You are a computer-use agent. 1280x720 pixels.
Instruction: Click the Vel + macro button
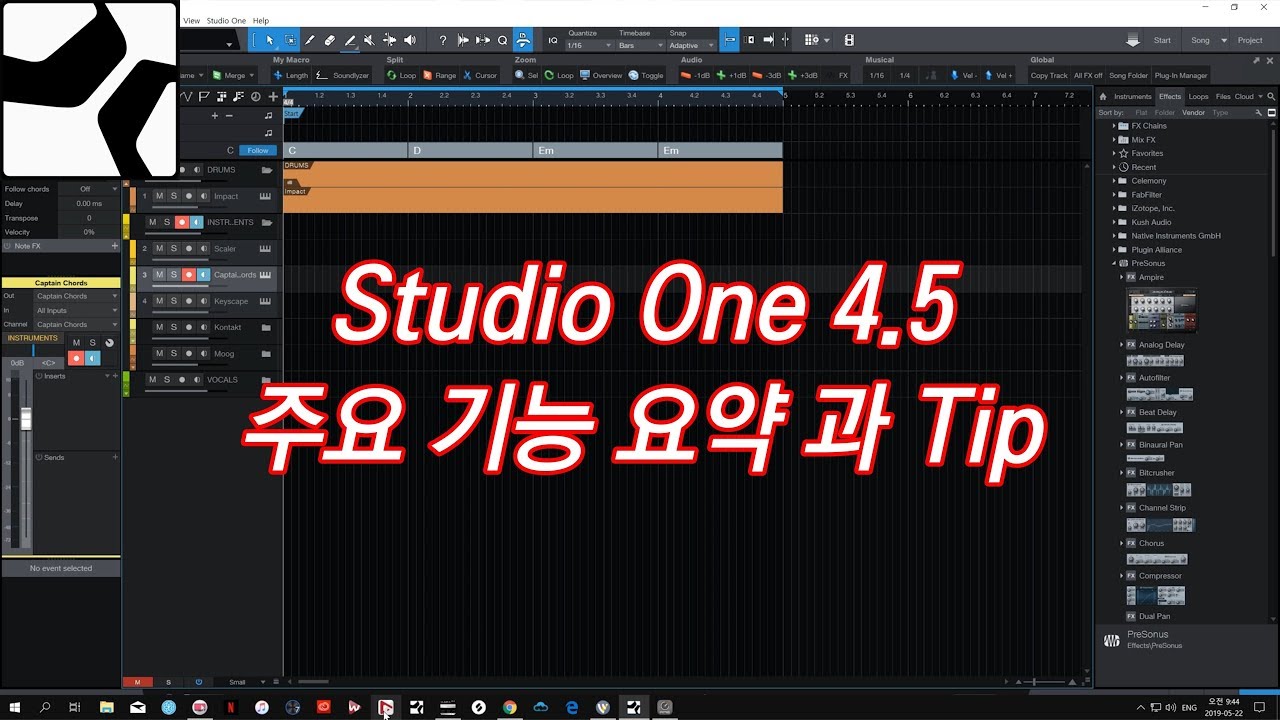(x=999, y=75)
